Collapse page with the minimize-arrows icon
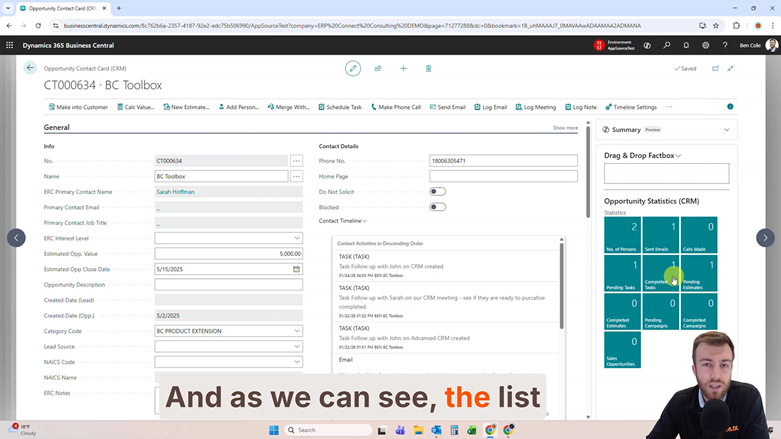This screenshot has height=439, width=781. point(731,68)
